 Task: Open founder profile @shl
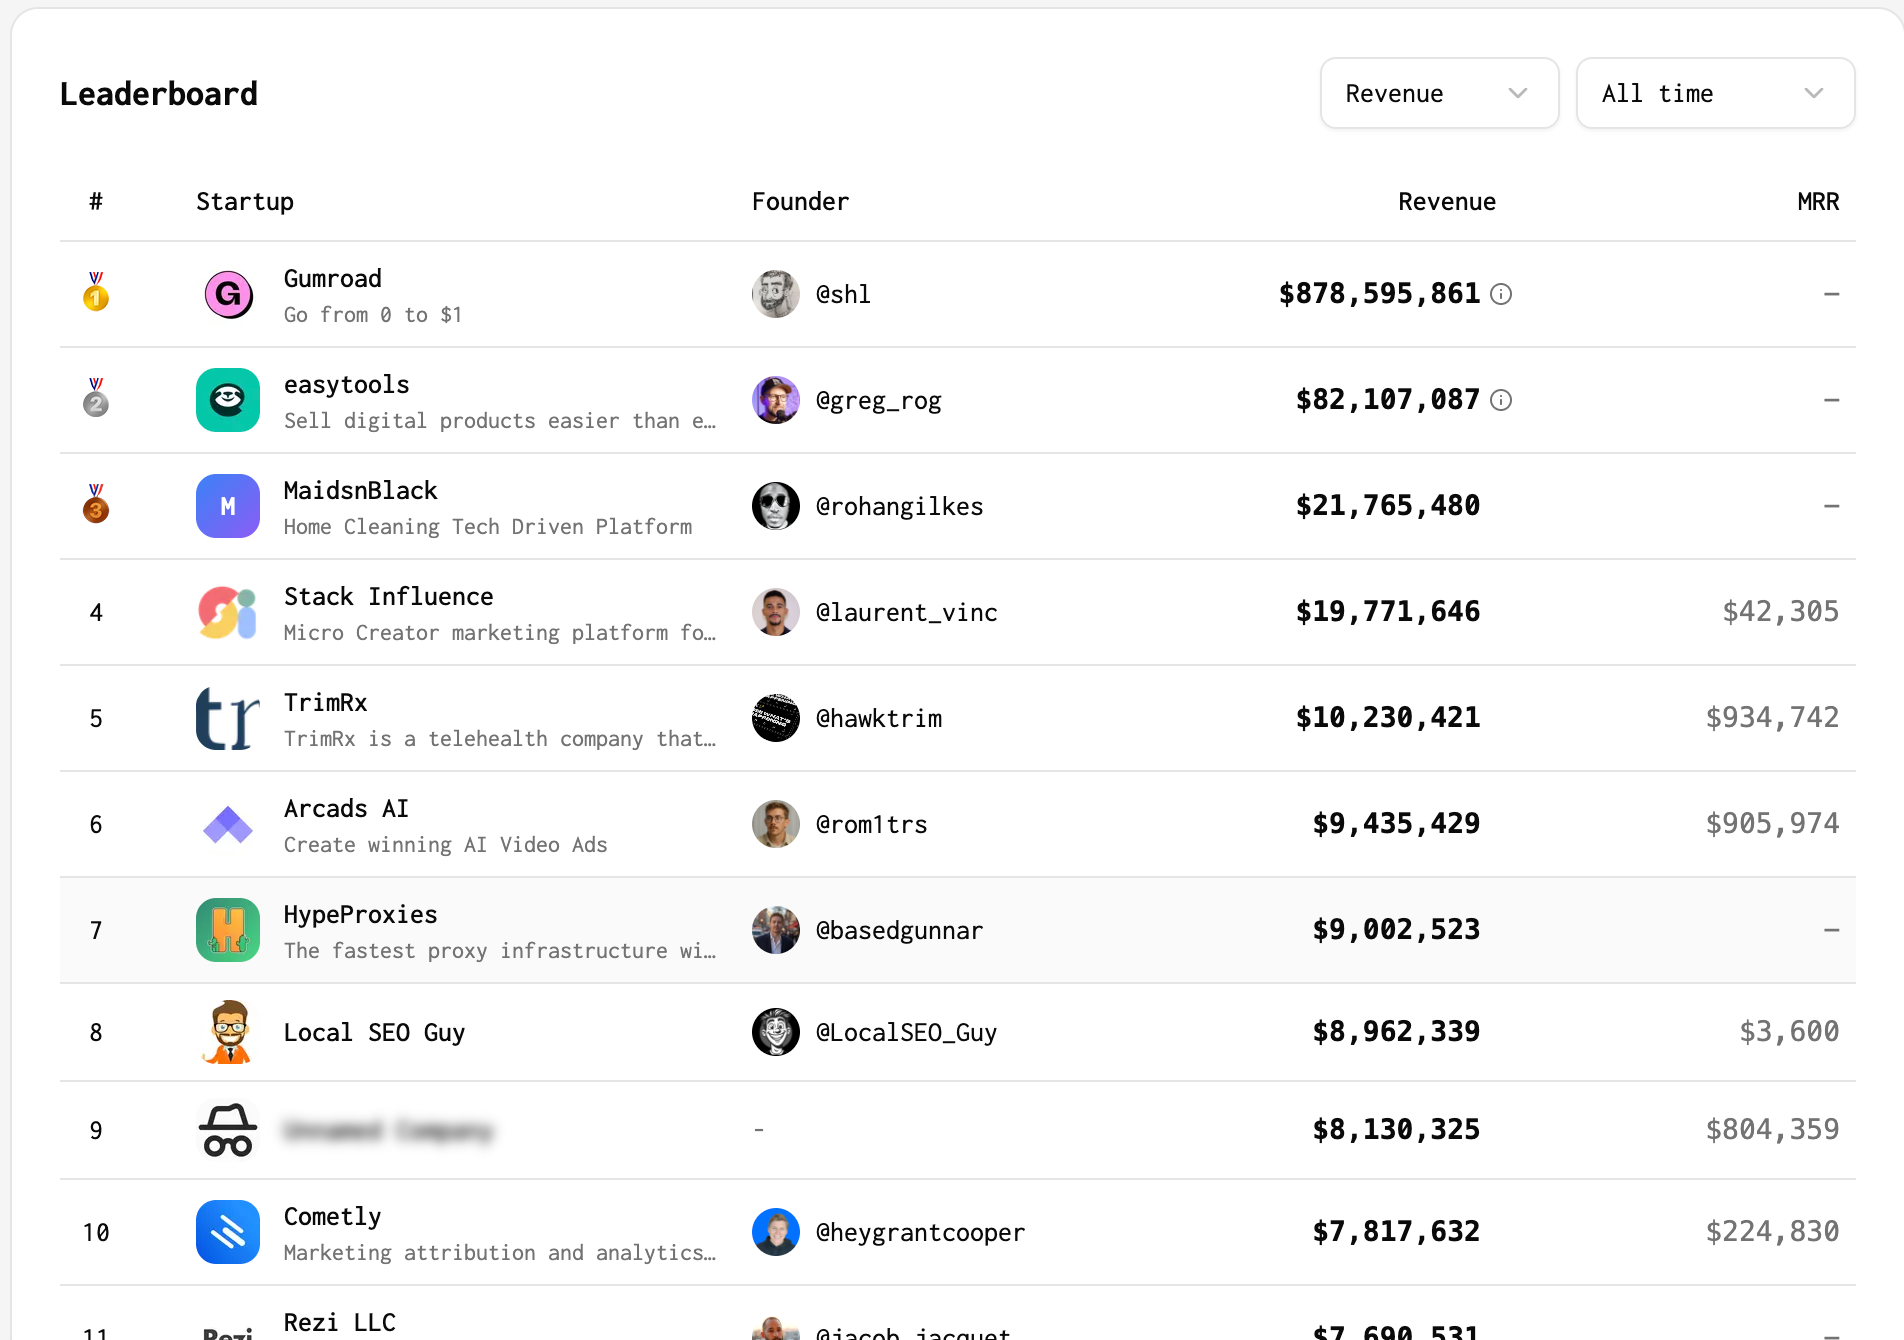[x=843, y=294]
